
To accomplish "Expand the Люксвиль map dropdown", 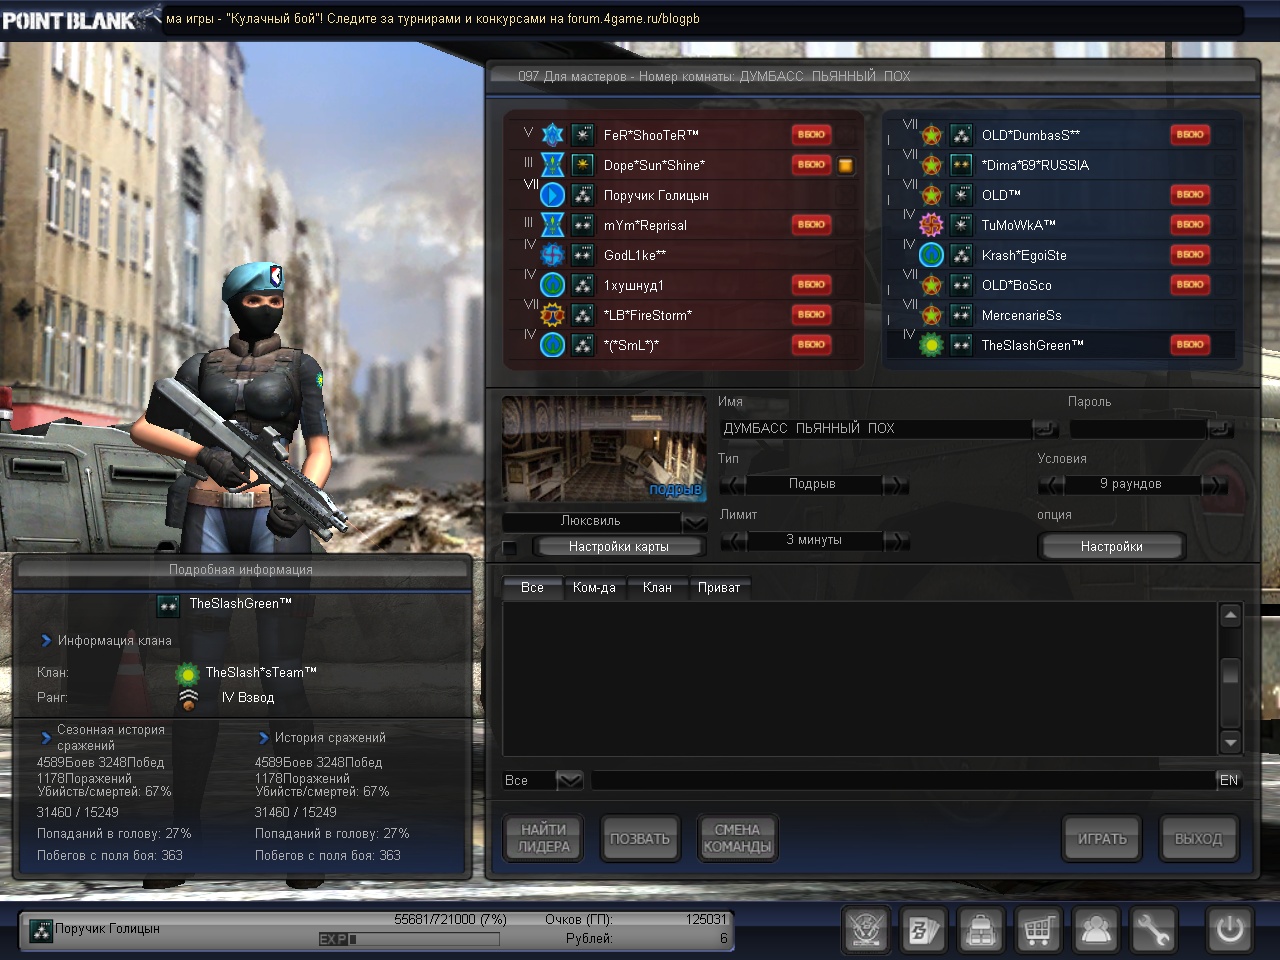I will pos(694,522).
